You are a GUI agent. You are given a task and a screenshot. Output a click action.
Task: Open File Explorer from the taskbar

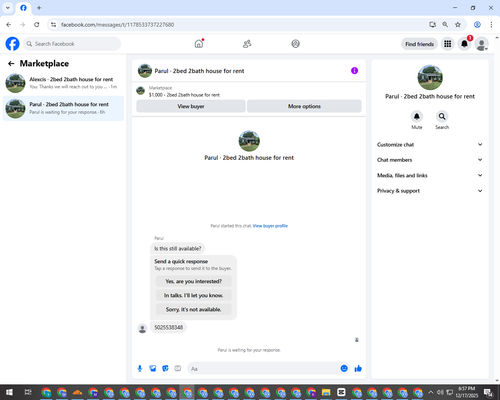[326, 392]
